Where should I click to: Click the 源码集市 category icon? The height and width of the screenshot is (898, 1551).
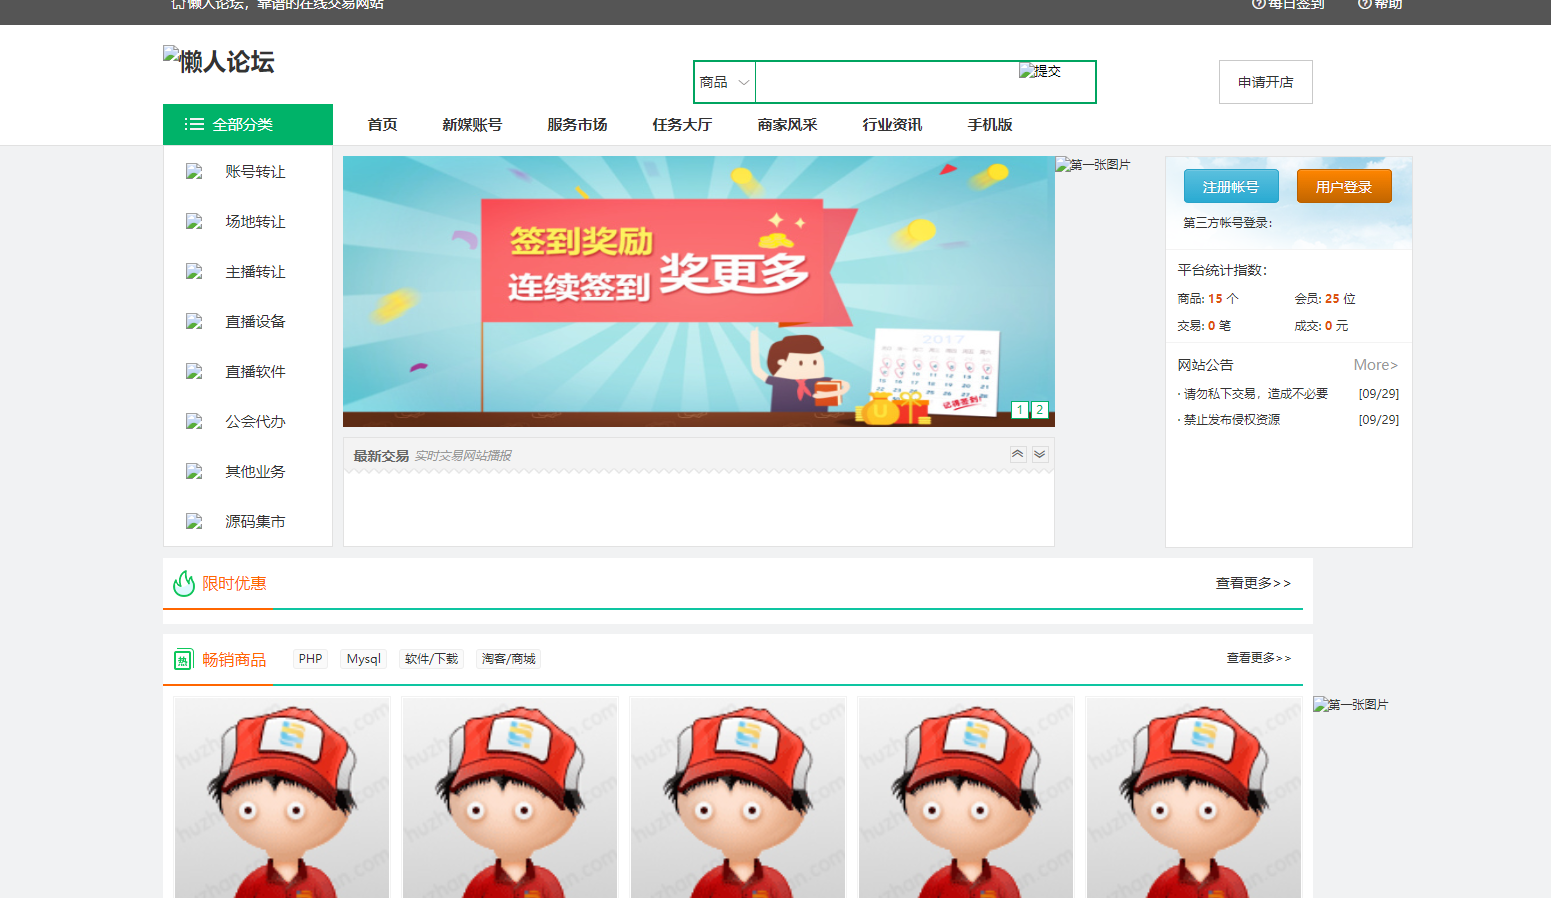point(194,522)
